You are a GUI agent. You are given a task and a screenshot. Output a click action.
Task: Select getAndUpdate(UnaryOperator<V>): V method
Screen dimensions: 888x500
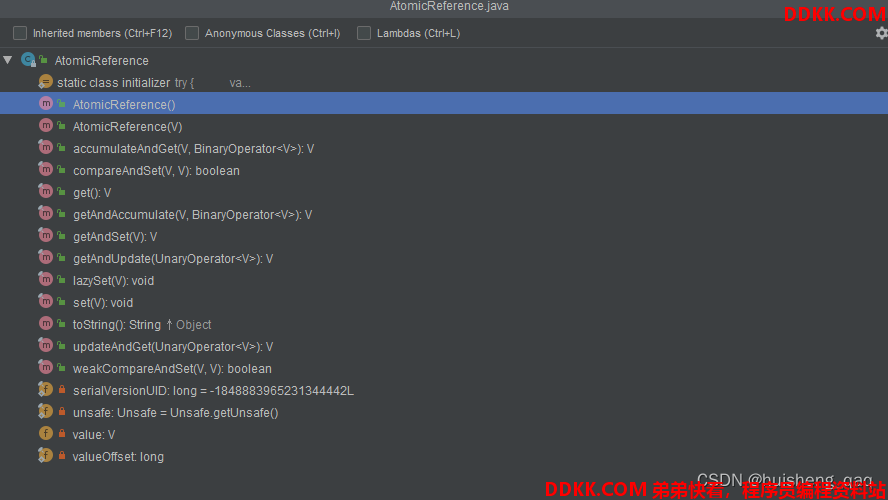coord(444,258)
